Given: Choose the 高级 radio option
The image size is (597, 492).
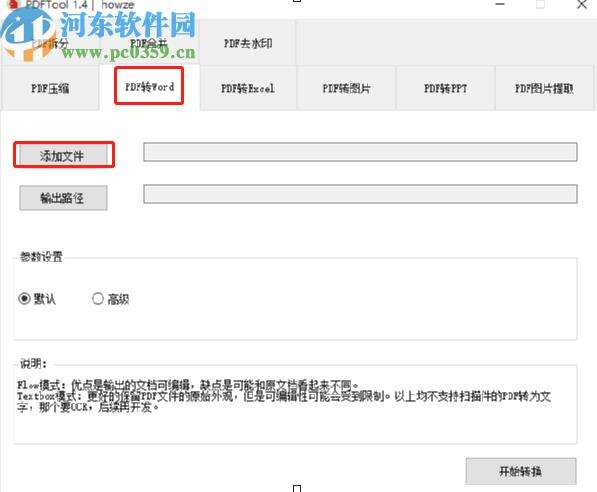Looking at the screenshot, I should [x=110, y=299].
